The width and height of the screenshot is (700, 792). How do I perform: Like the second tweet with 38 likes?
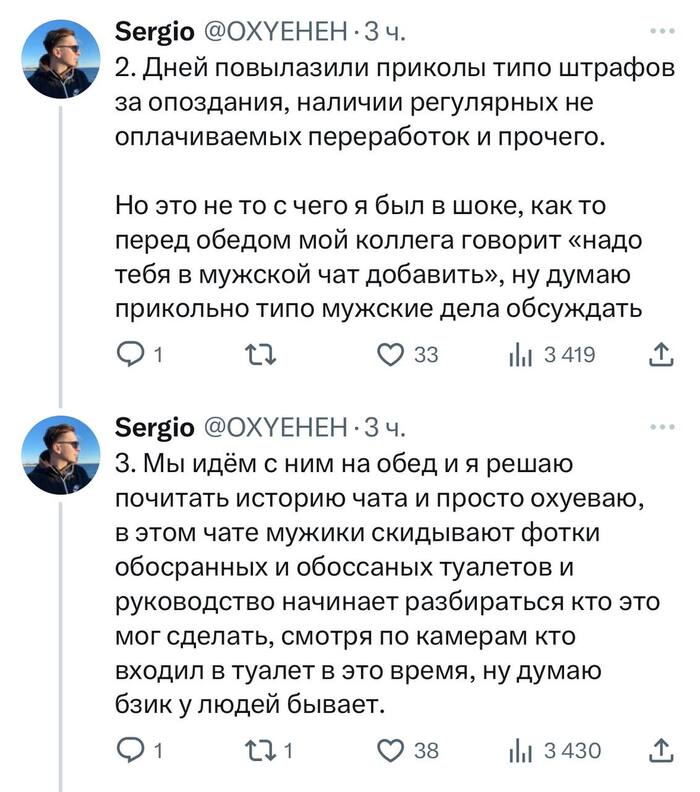tap(391, 750)
